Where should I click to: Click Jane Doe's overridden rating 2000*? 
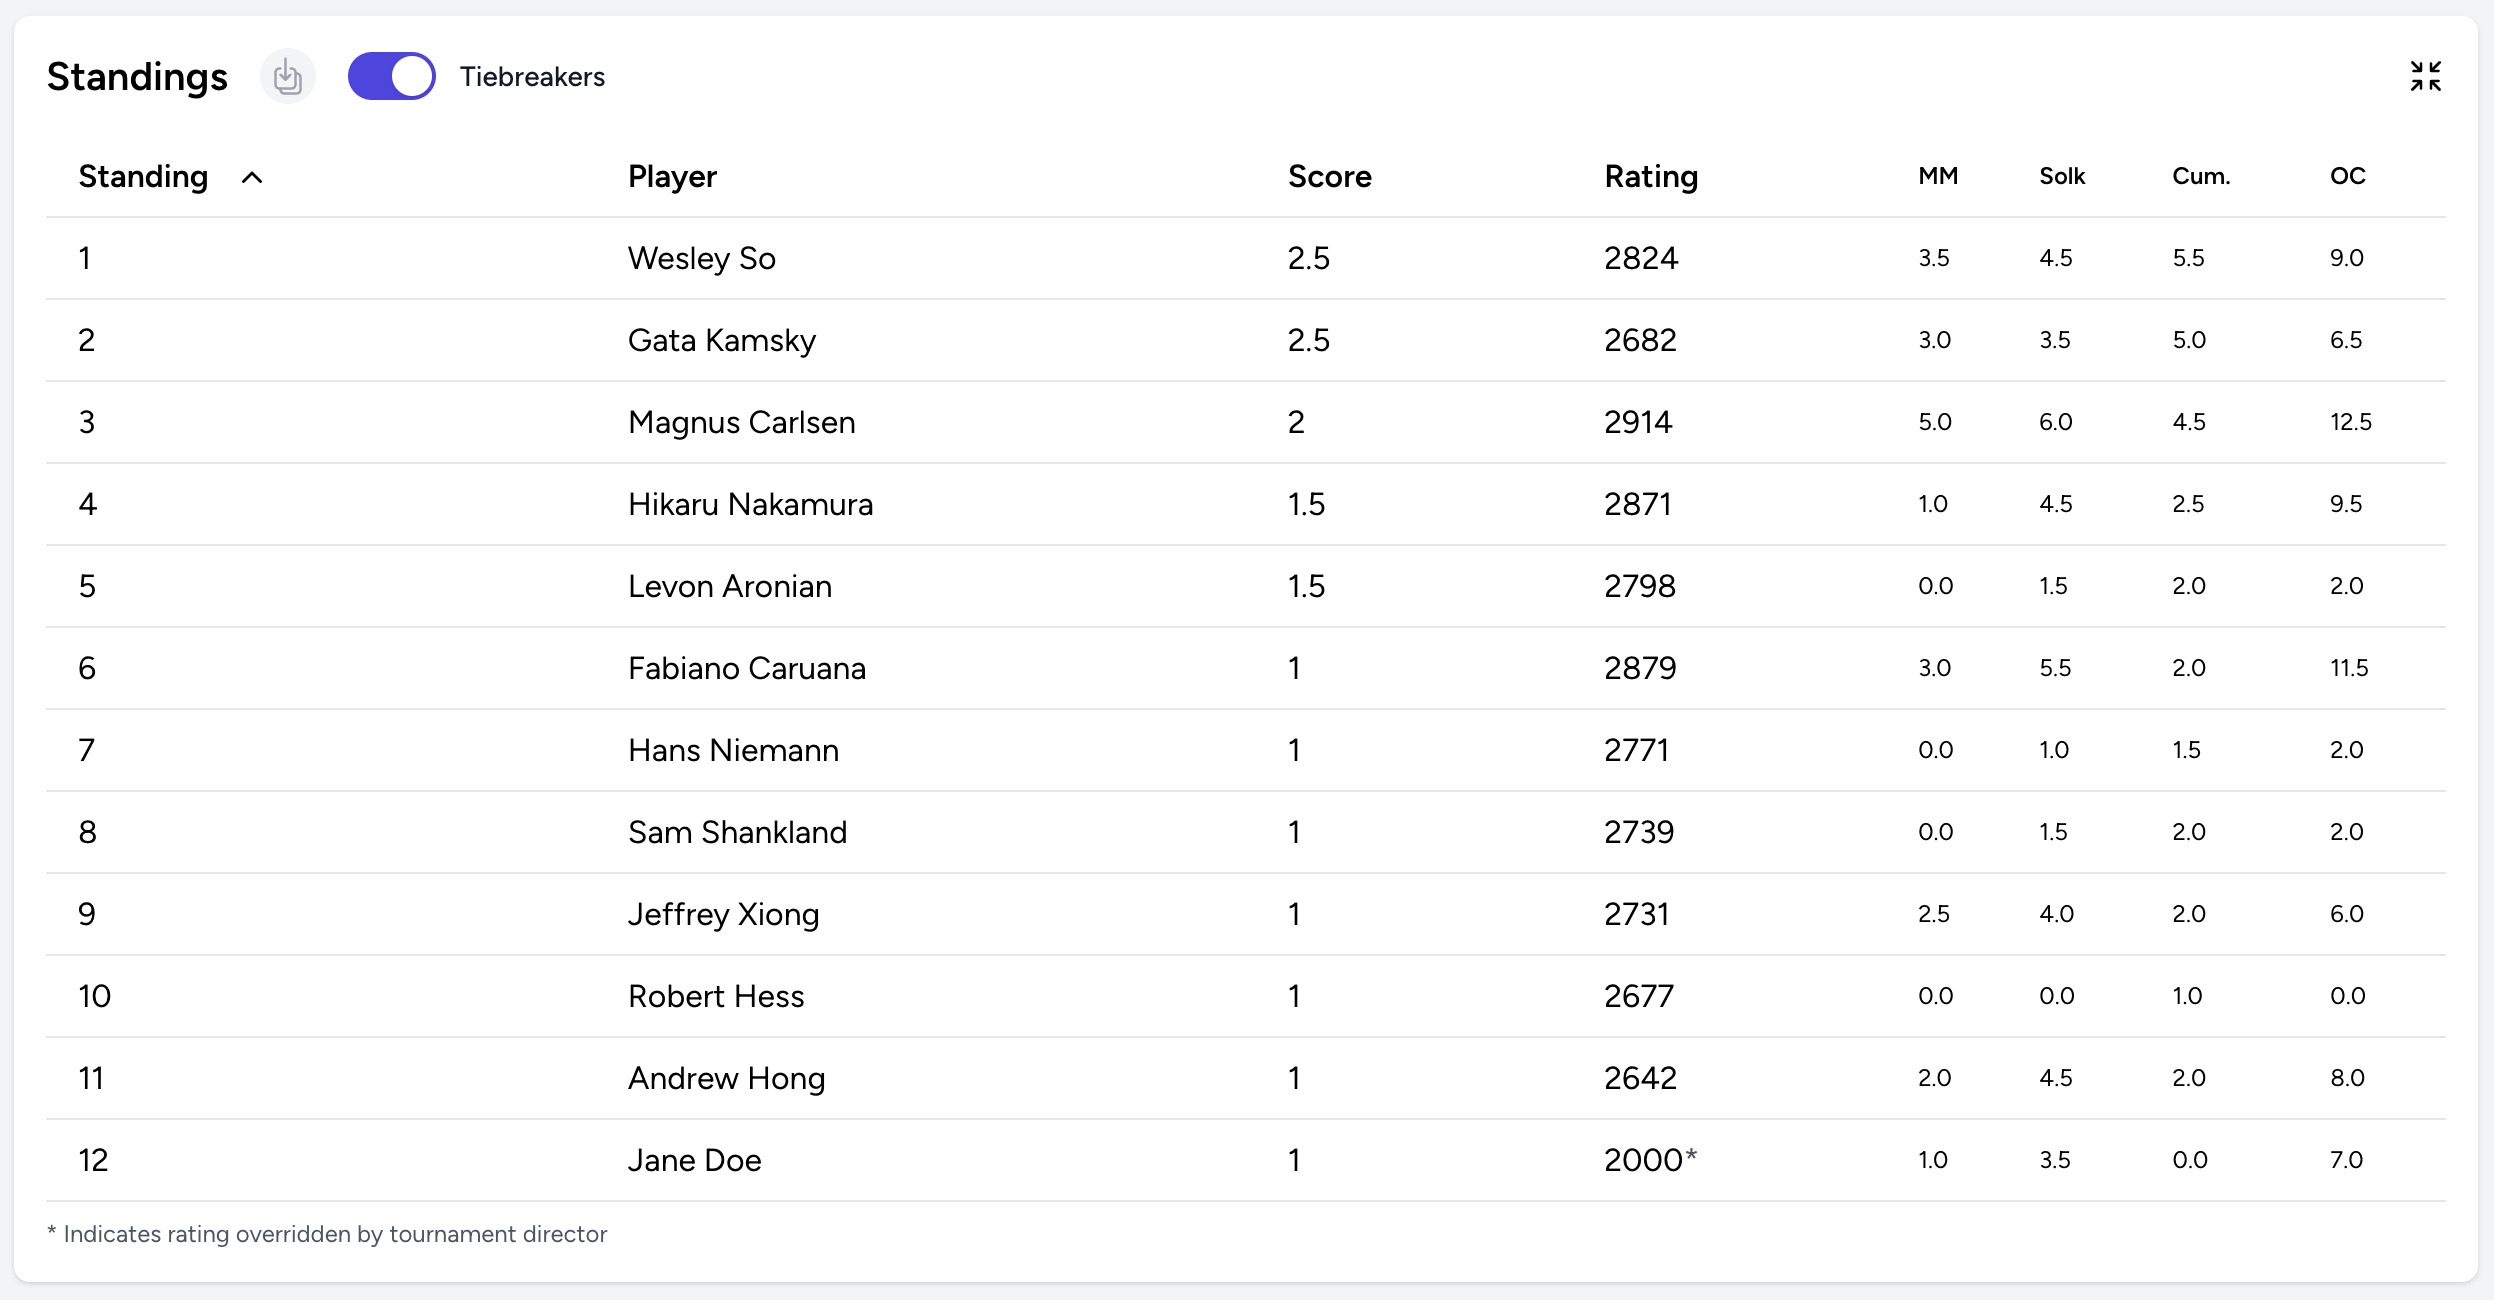click(1650, 1161)
